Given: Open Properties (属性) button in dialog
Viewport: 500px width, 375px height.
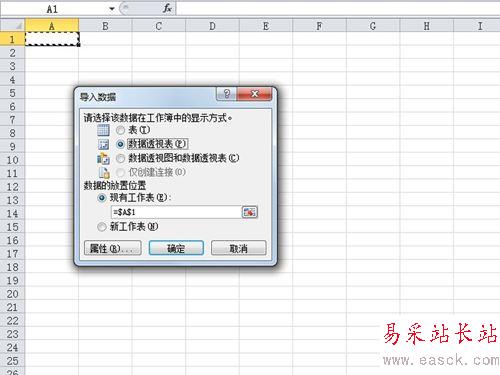Looking at the screenshot, I should point(113,248).
